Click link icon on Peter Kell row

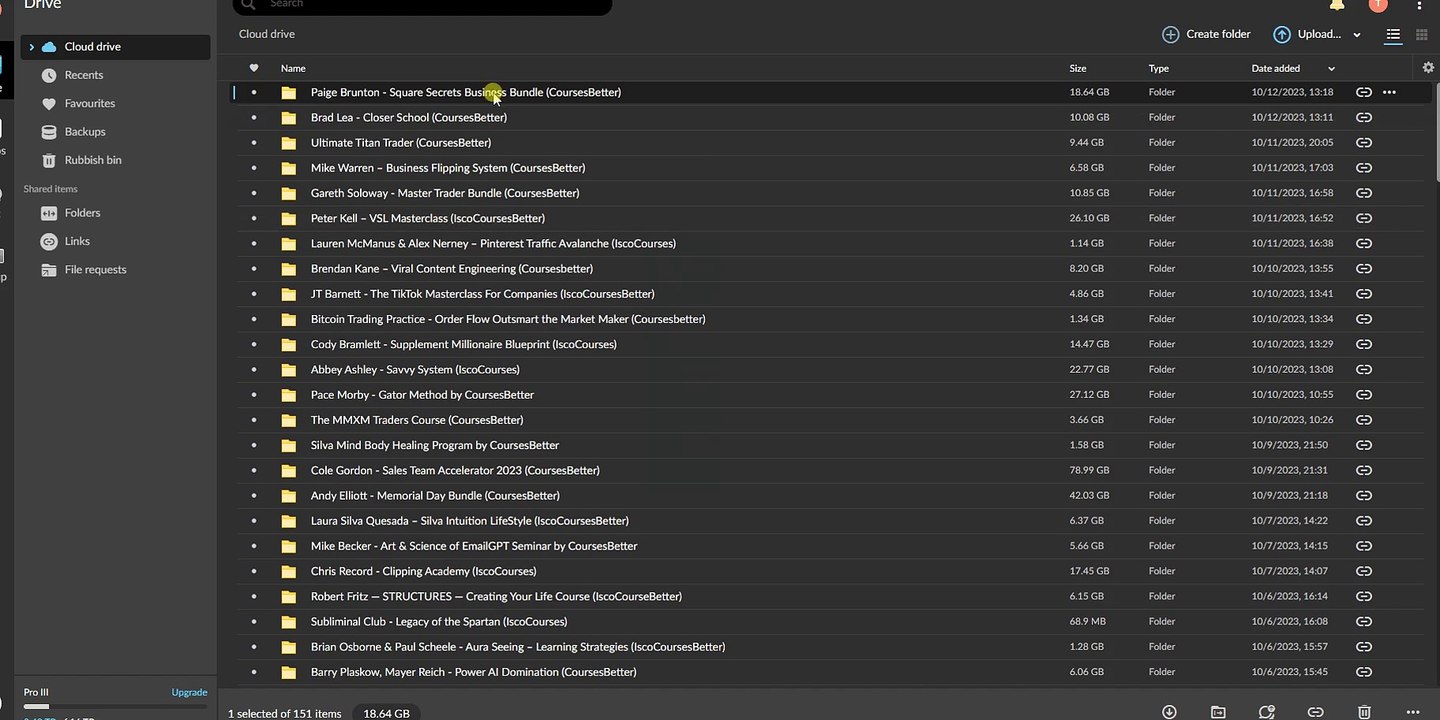pos(1363,218)
